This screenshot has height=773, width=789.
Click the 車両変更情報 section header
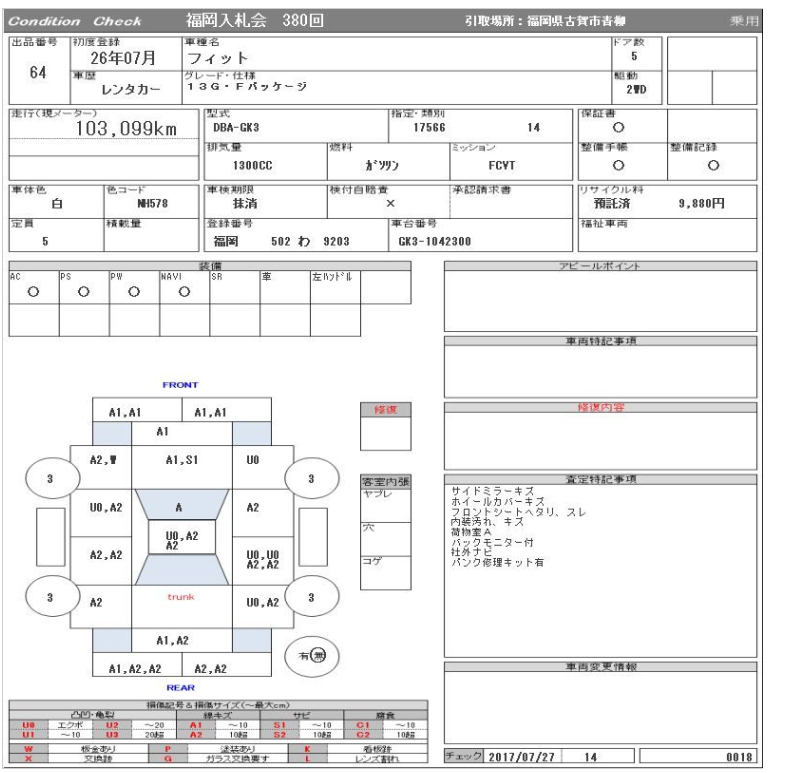click(600, 666)
